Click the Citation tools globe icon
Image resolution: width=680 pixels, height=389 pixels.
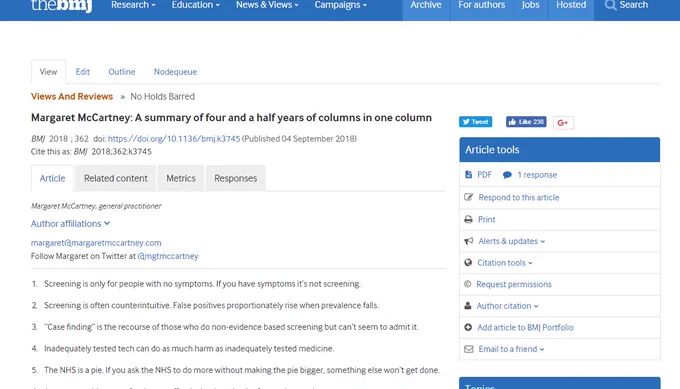[x=468, y=262]
